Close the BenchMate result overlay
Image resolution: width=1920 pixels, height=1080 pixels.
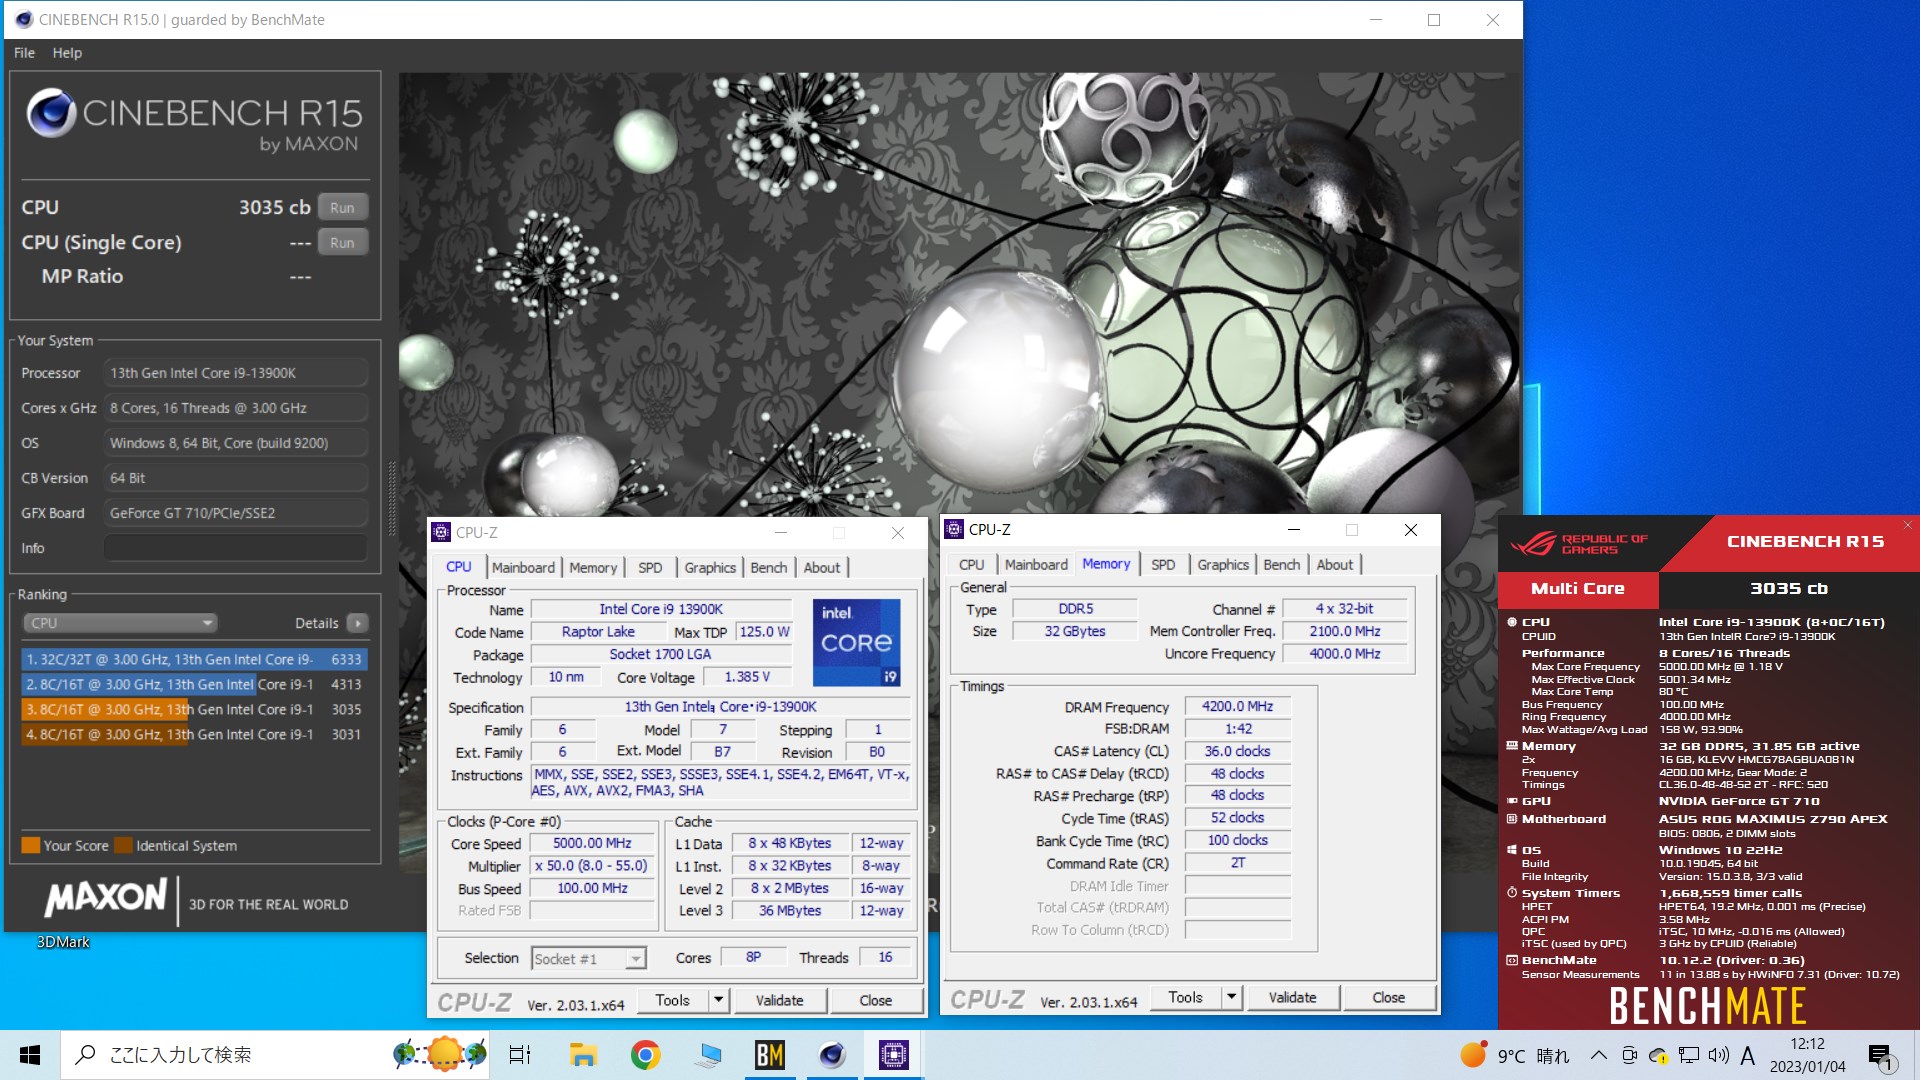click(1907, 525)
